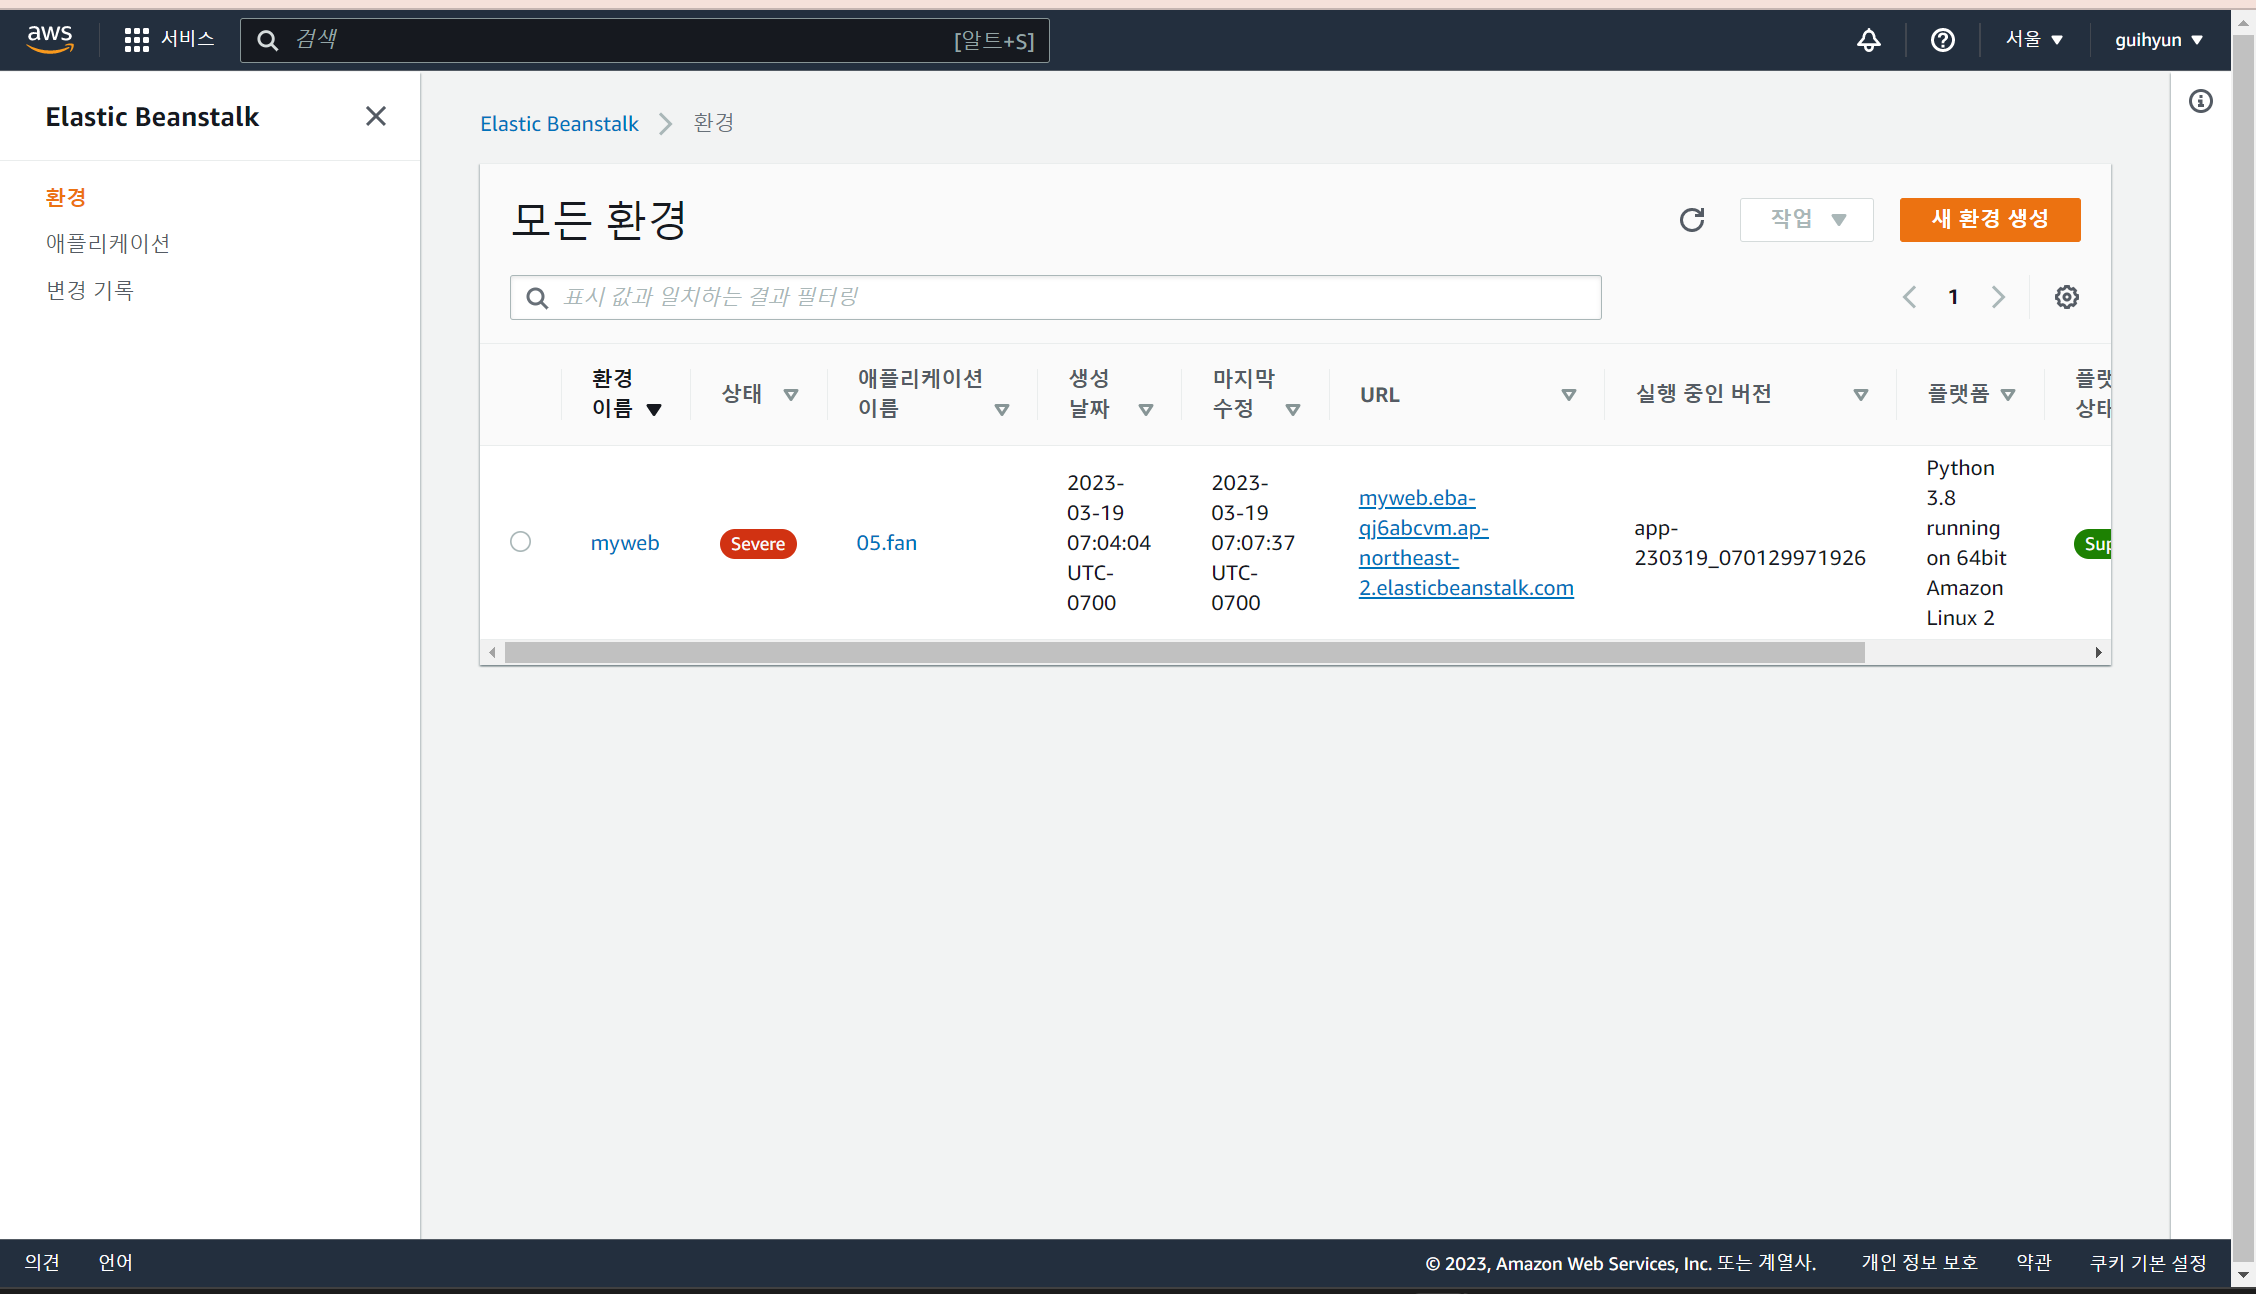
Task: Open the help question mark icon
Action: (x=1942, y=40)
